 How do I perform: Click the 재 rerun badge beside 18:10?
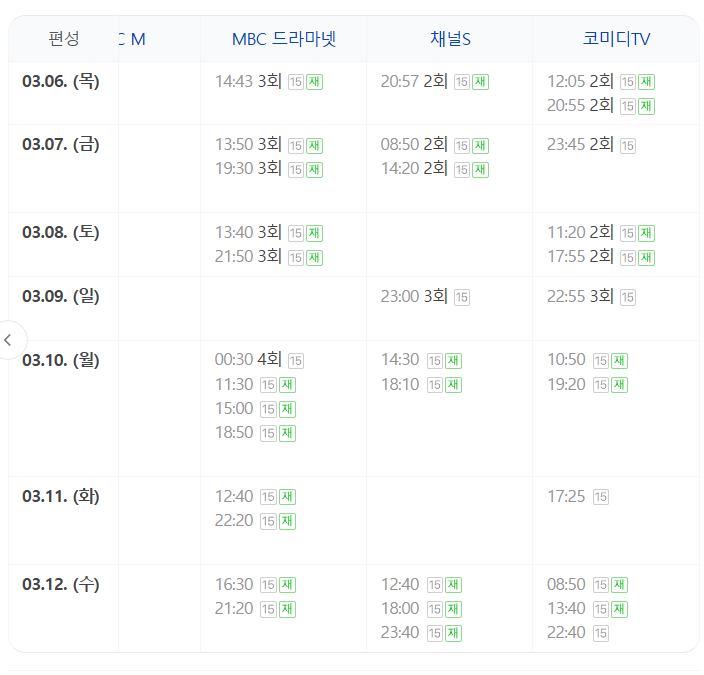tap(453, 385)
